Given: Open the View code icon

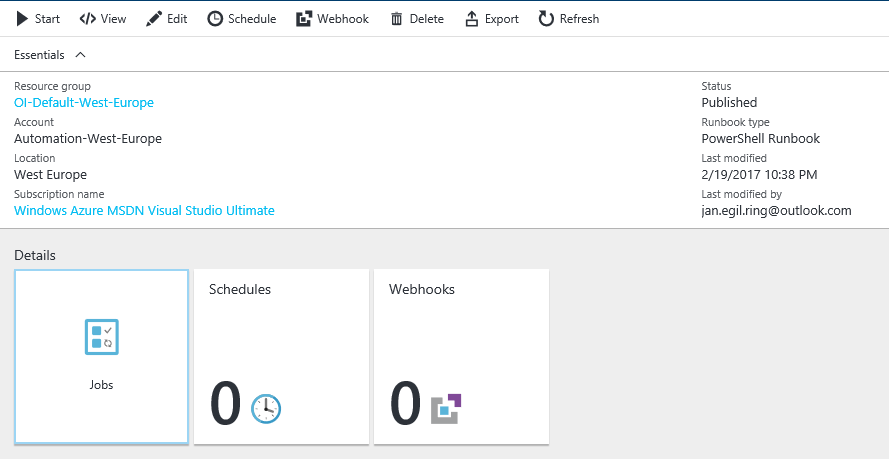Looking at the screenshot, I should [x=87, y=19].
